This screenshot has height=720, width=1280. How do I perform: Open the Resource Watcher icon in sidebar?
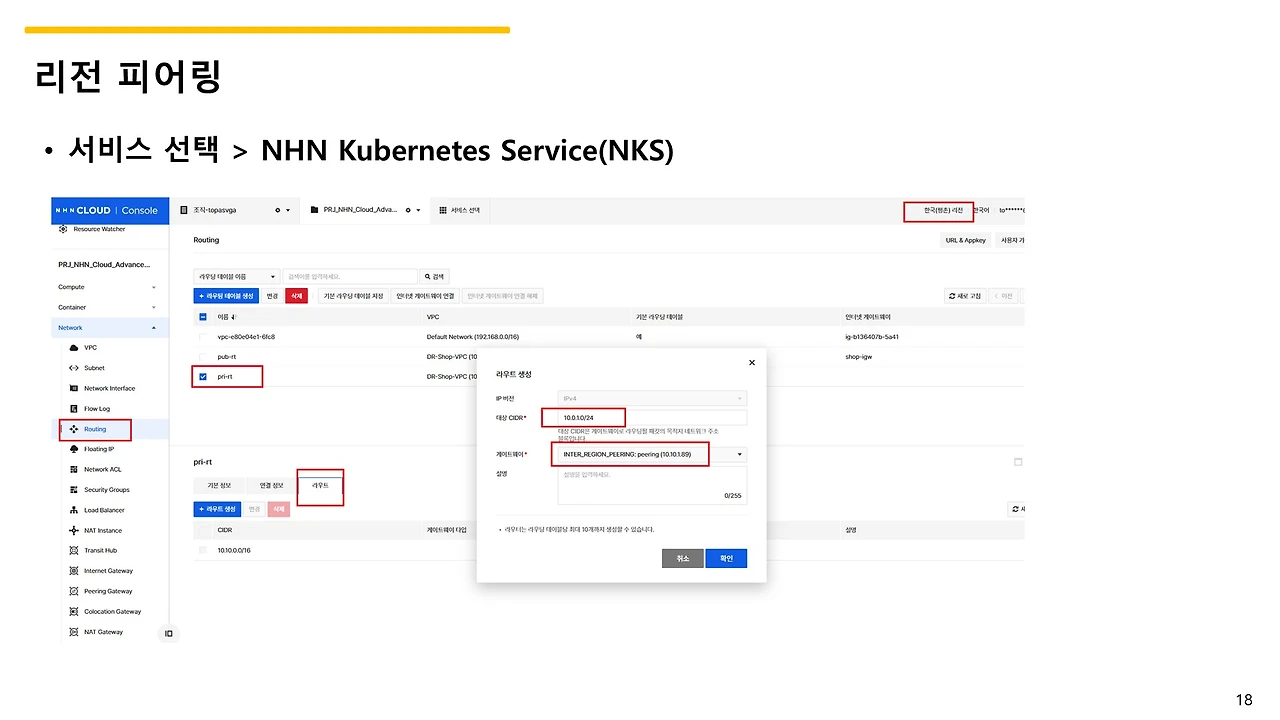[x=64, y=229]
